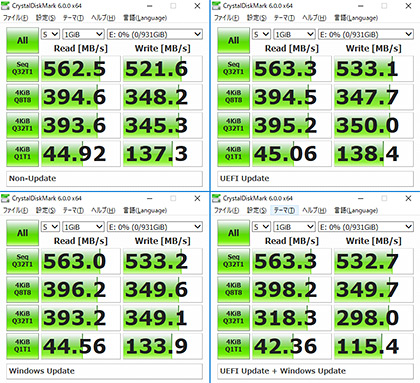This screenshot has width=420, height=383.
Task: Open the test count dropdown in the bottom-left Windows Update window
Action: pyautogui.click(x=50, y=227)
